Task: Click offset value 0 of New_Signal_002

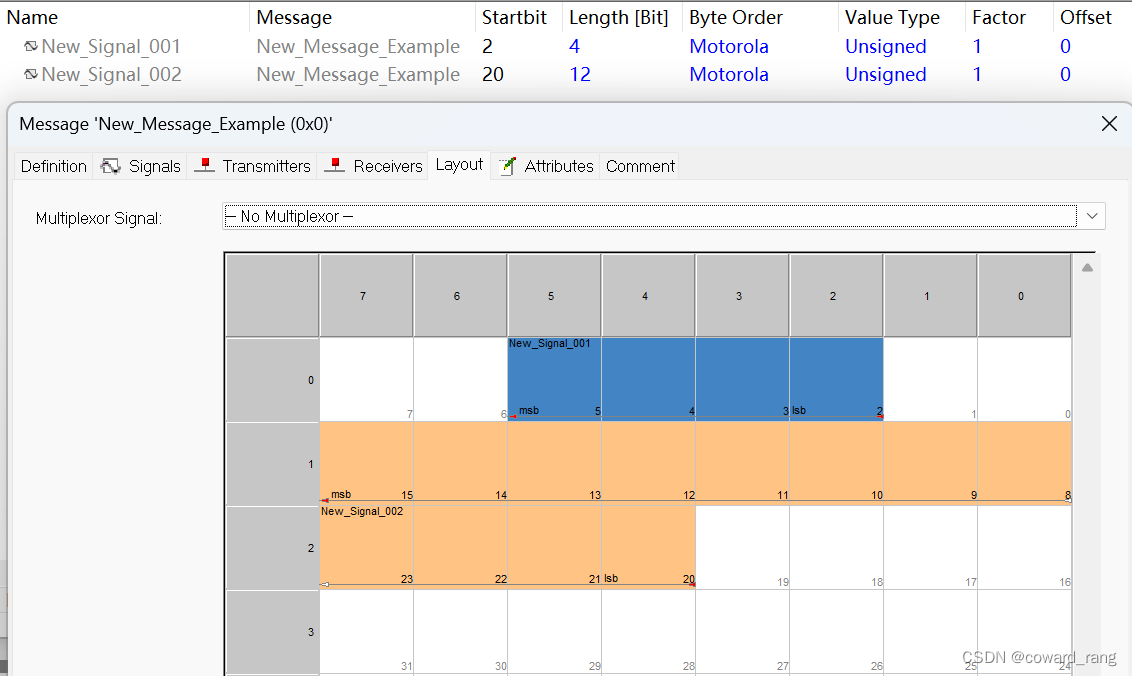Action: [1065, 74]
